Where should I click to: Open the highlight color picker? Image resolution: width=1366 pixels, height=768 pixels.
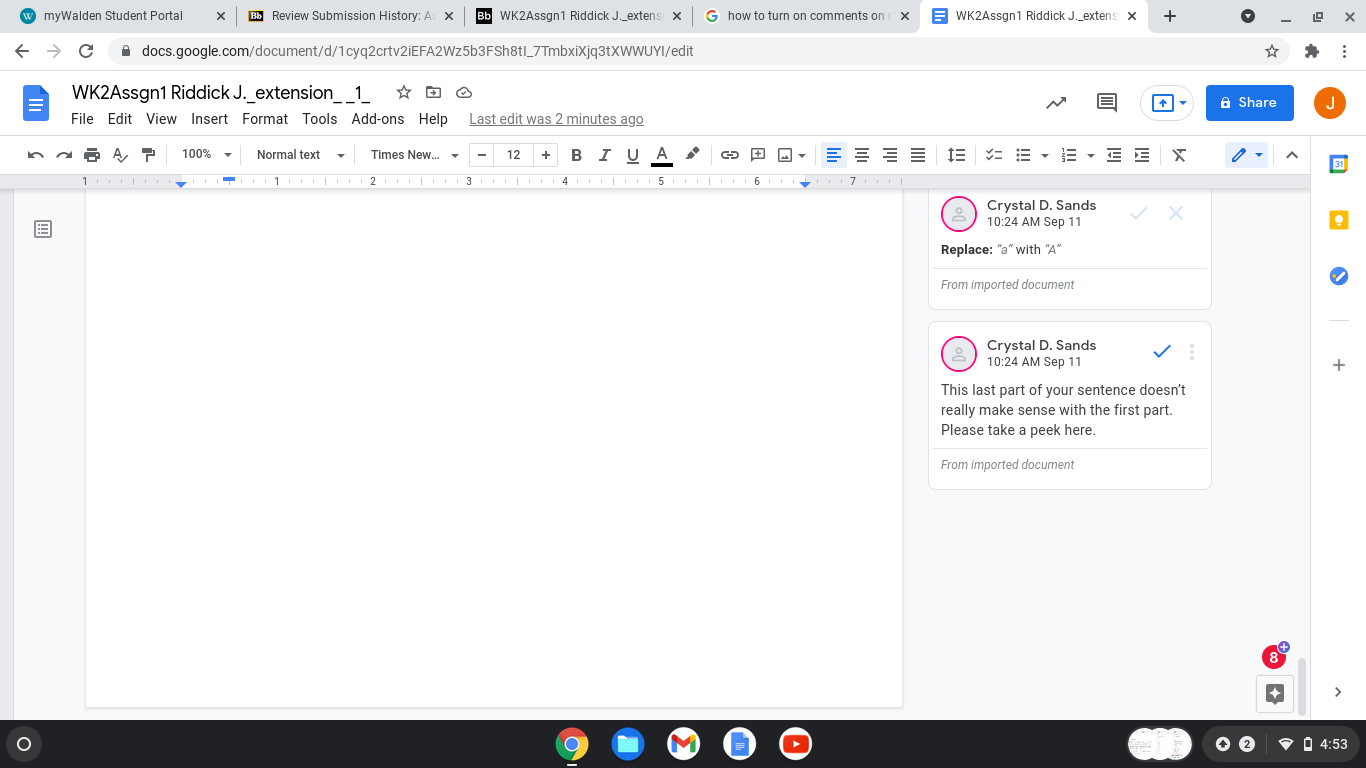tap(692, 155)
